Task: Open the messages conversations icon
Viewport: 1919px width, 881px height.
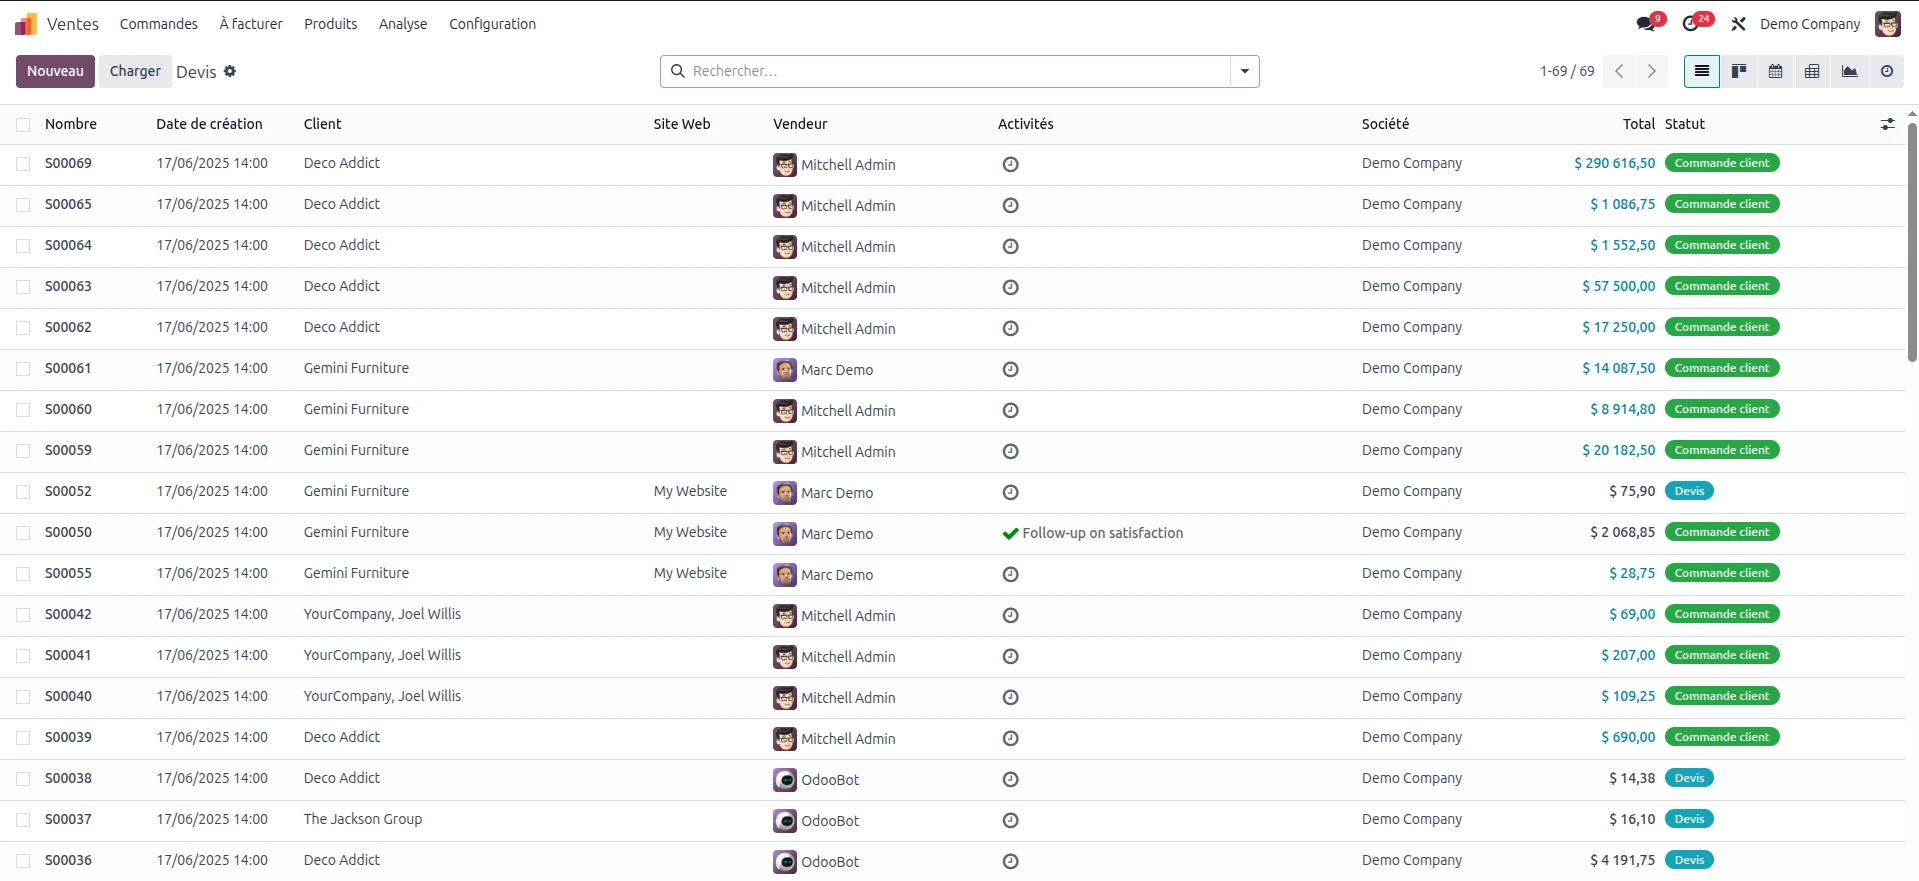Action: click(1646, 24)
